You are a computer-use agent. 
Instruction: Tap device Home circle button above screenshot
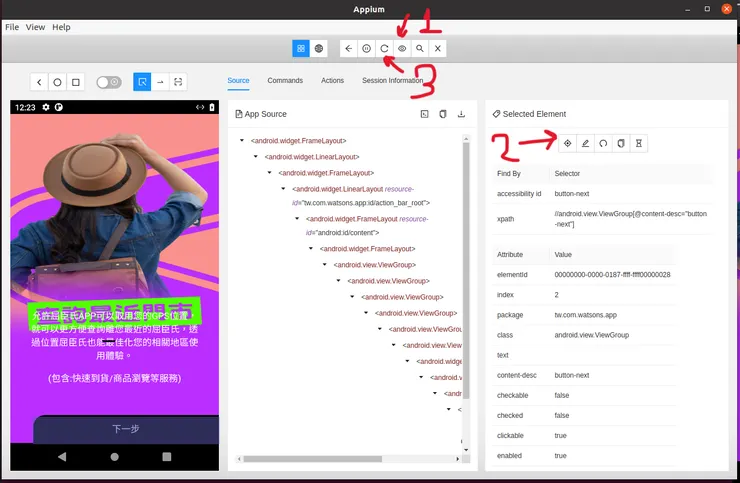pos(57,82)
